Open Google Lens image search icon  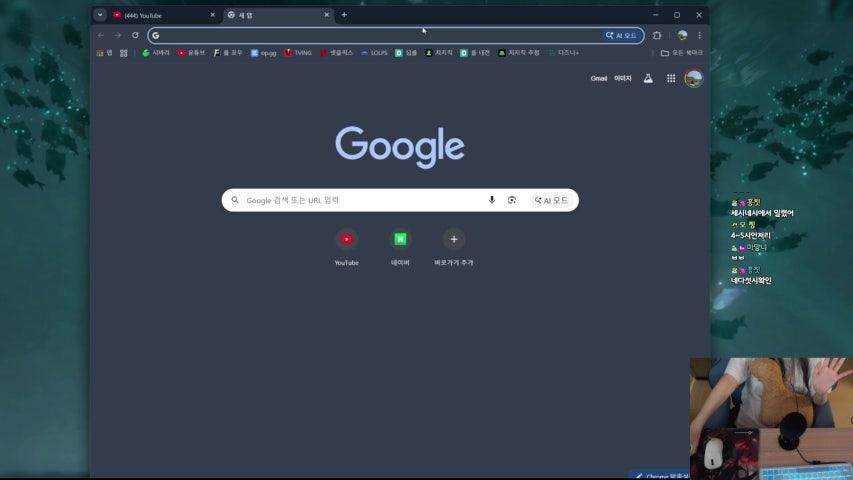click(512, 200)
